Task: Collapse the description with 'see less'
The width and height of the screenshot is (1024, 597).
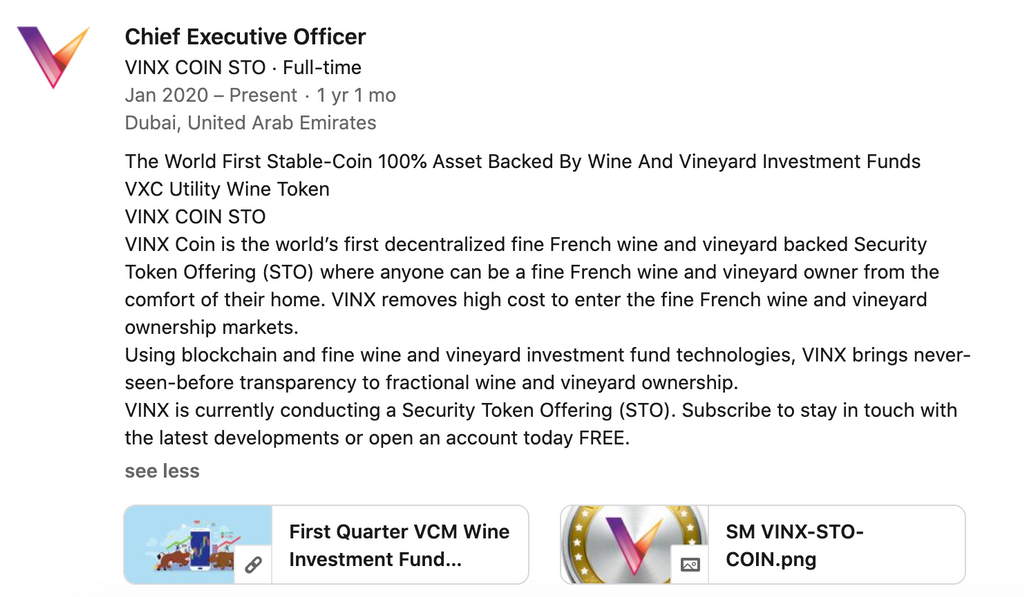Action: 162,471
